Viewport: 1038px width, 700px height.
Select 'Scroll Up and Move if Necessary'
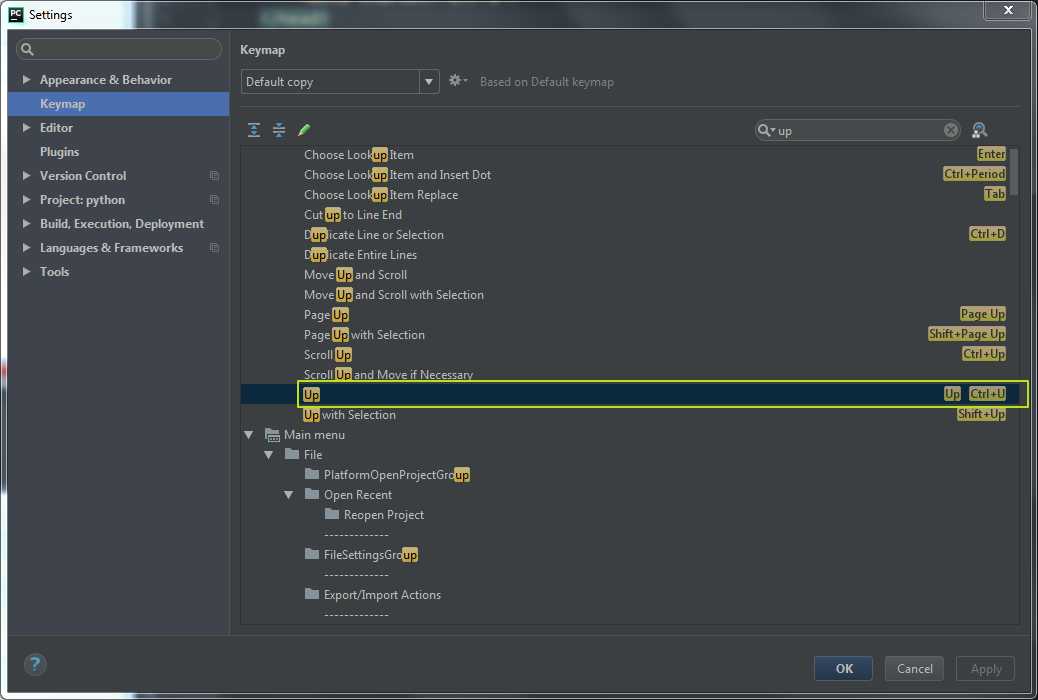point(389,374)
